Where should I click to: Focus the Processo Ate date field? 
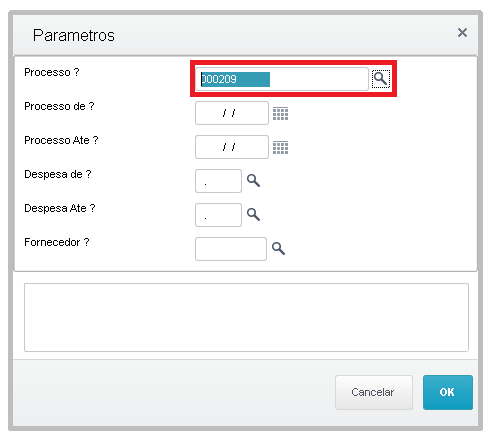[232, 147]
